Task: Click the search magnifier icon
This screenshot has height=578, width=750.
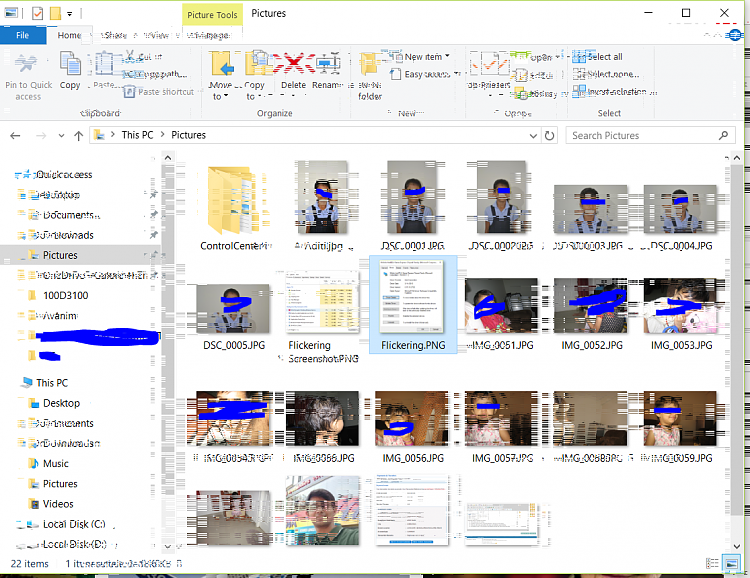Action: [723, 135]
